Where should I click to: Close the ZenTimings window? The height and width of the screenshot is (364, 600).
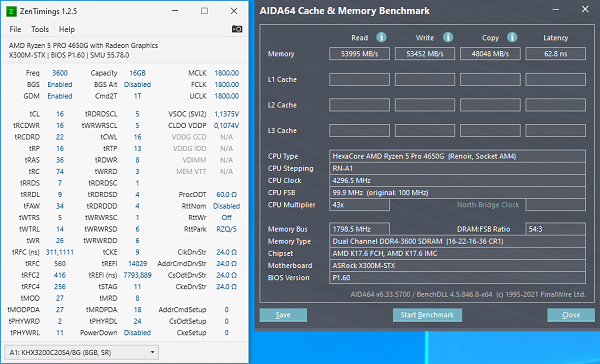click(x=234, y=11)
